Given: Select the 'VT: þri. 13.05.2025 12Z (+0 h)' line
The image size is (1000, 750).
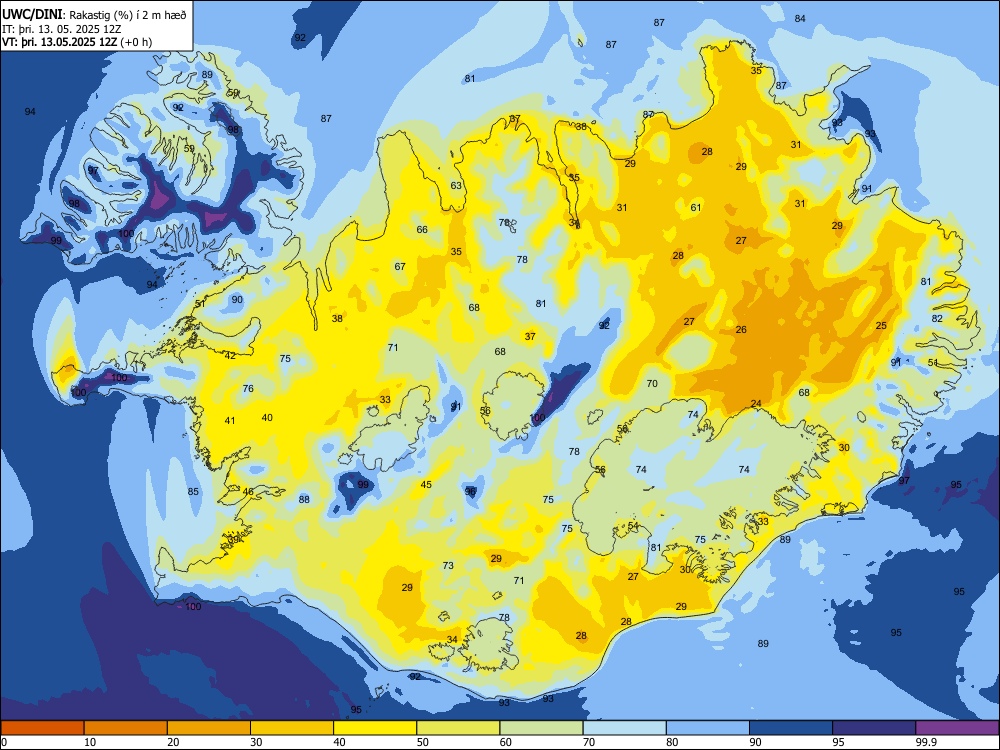Looking at the screenshot, I should 77,42.
